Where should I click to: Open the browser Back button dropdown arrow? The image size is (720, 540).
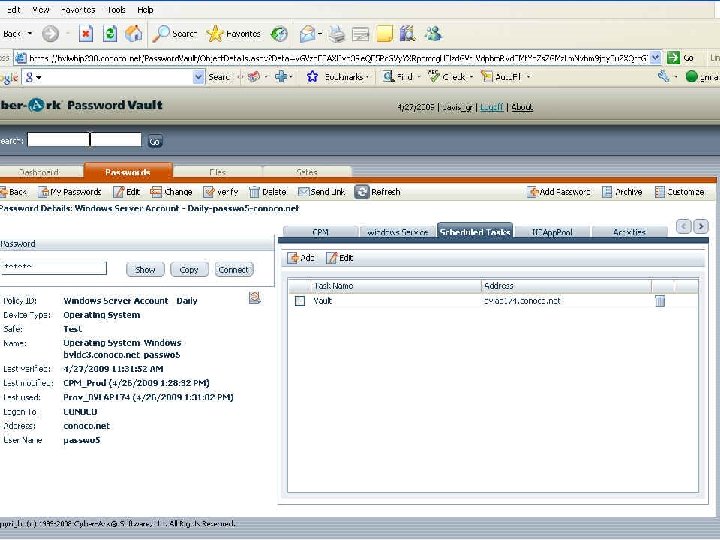(30, 34)
